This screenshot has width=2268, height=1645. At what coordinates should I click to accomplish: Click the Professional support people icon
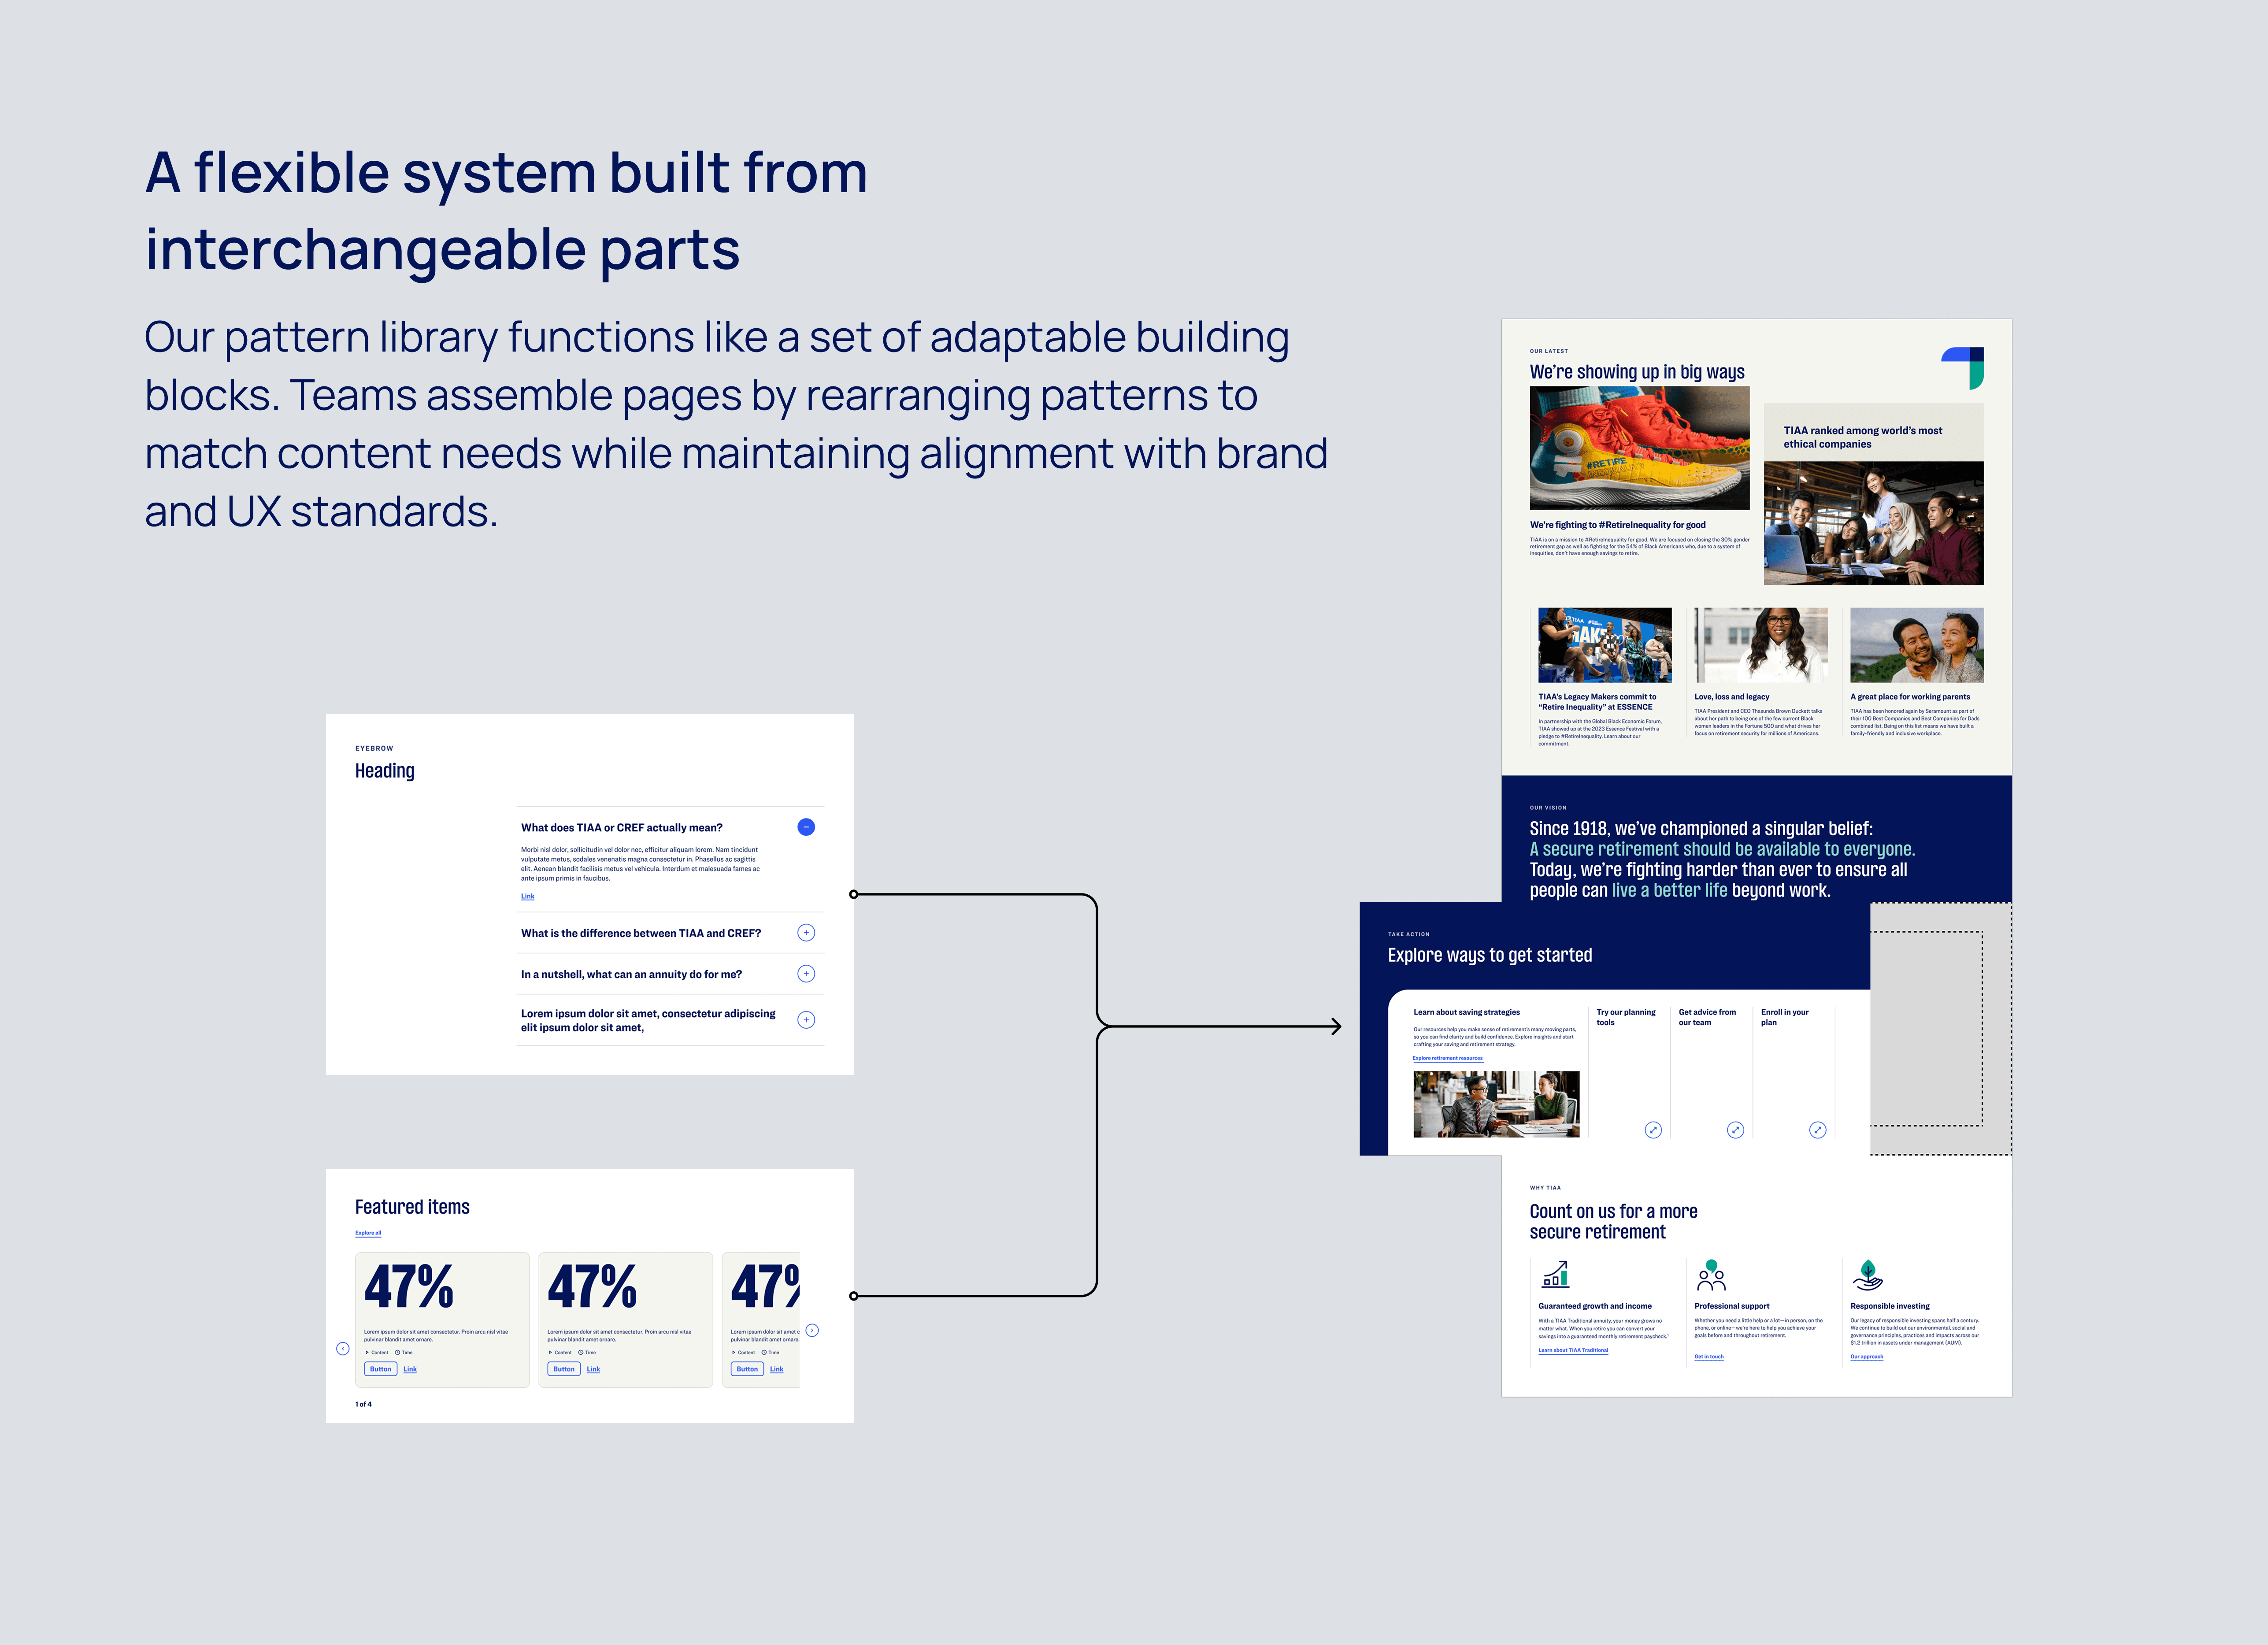pos(1711,1275)
